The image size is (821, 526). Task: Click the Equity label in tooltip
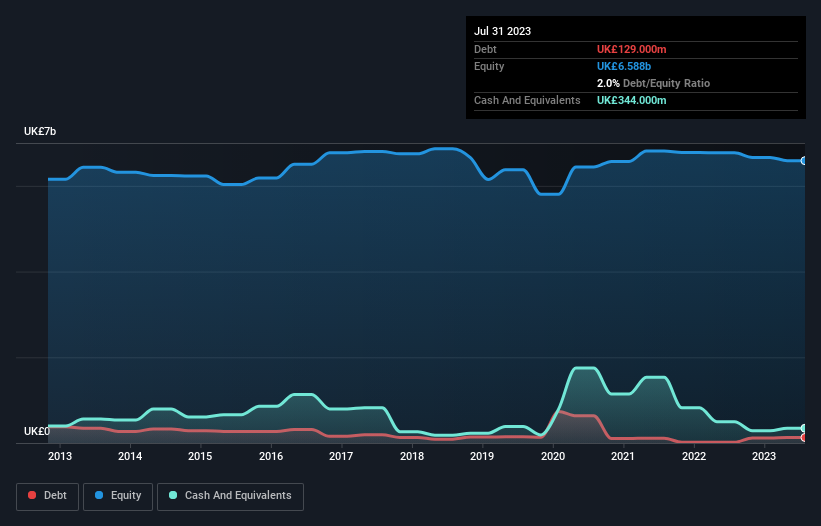coord(489,66)
